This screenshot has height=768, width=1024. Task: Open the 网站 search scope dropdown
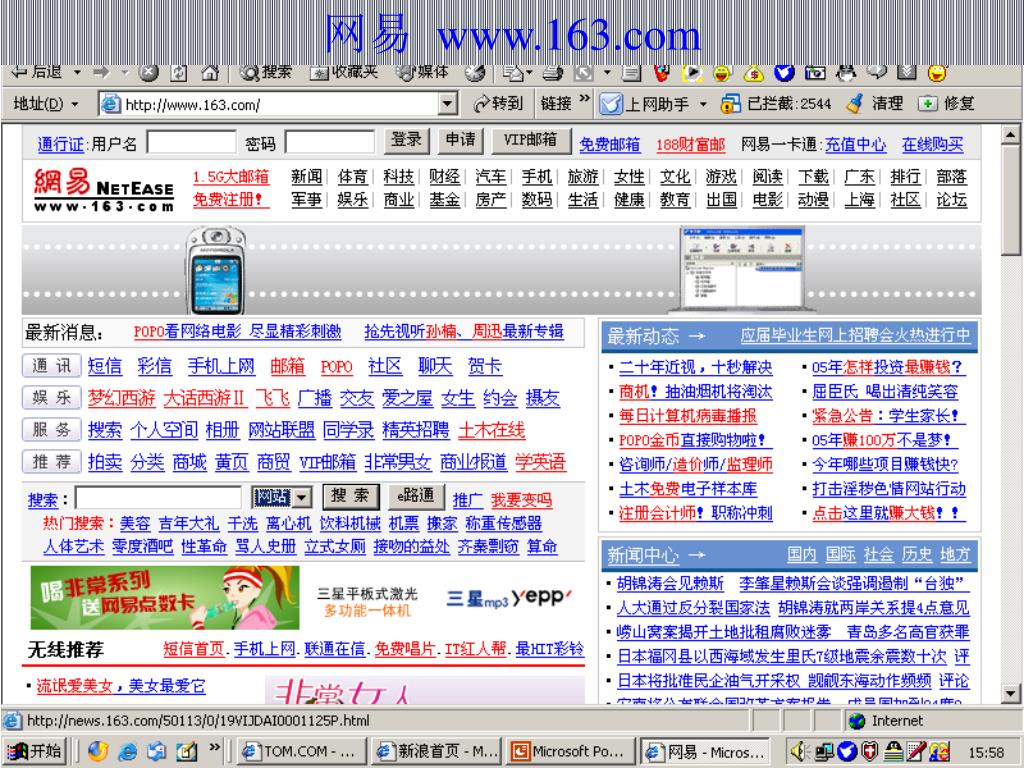coord(301,498)
